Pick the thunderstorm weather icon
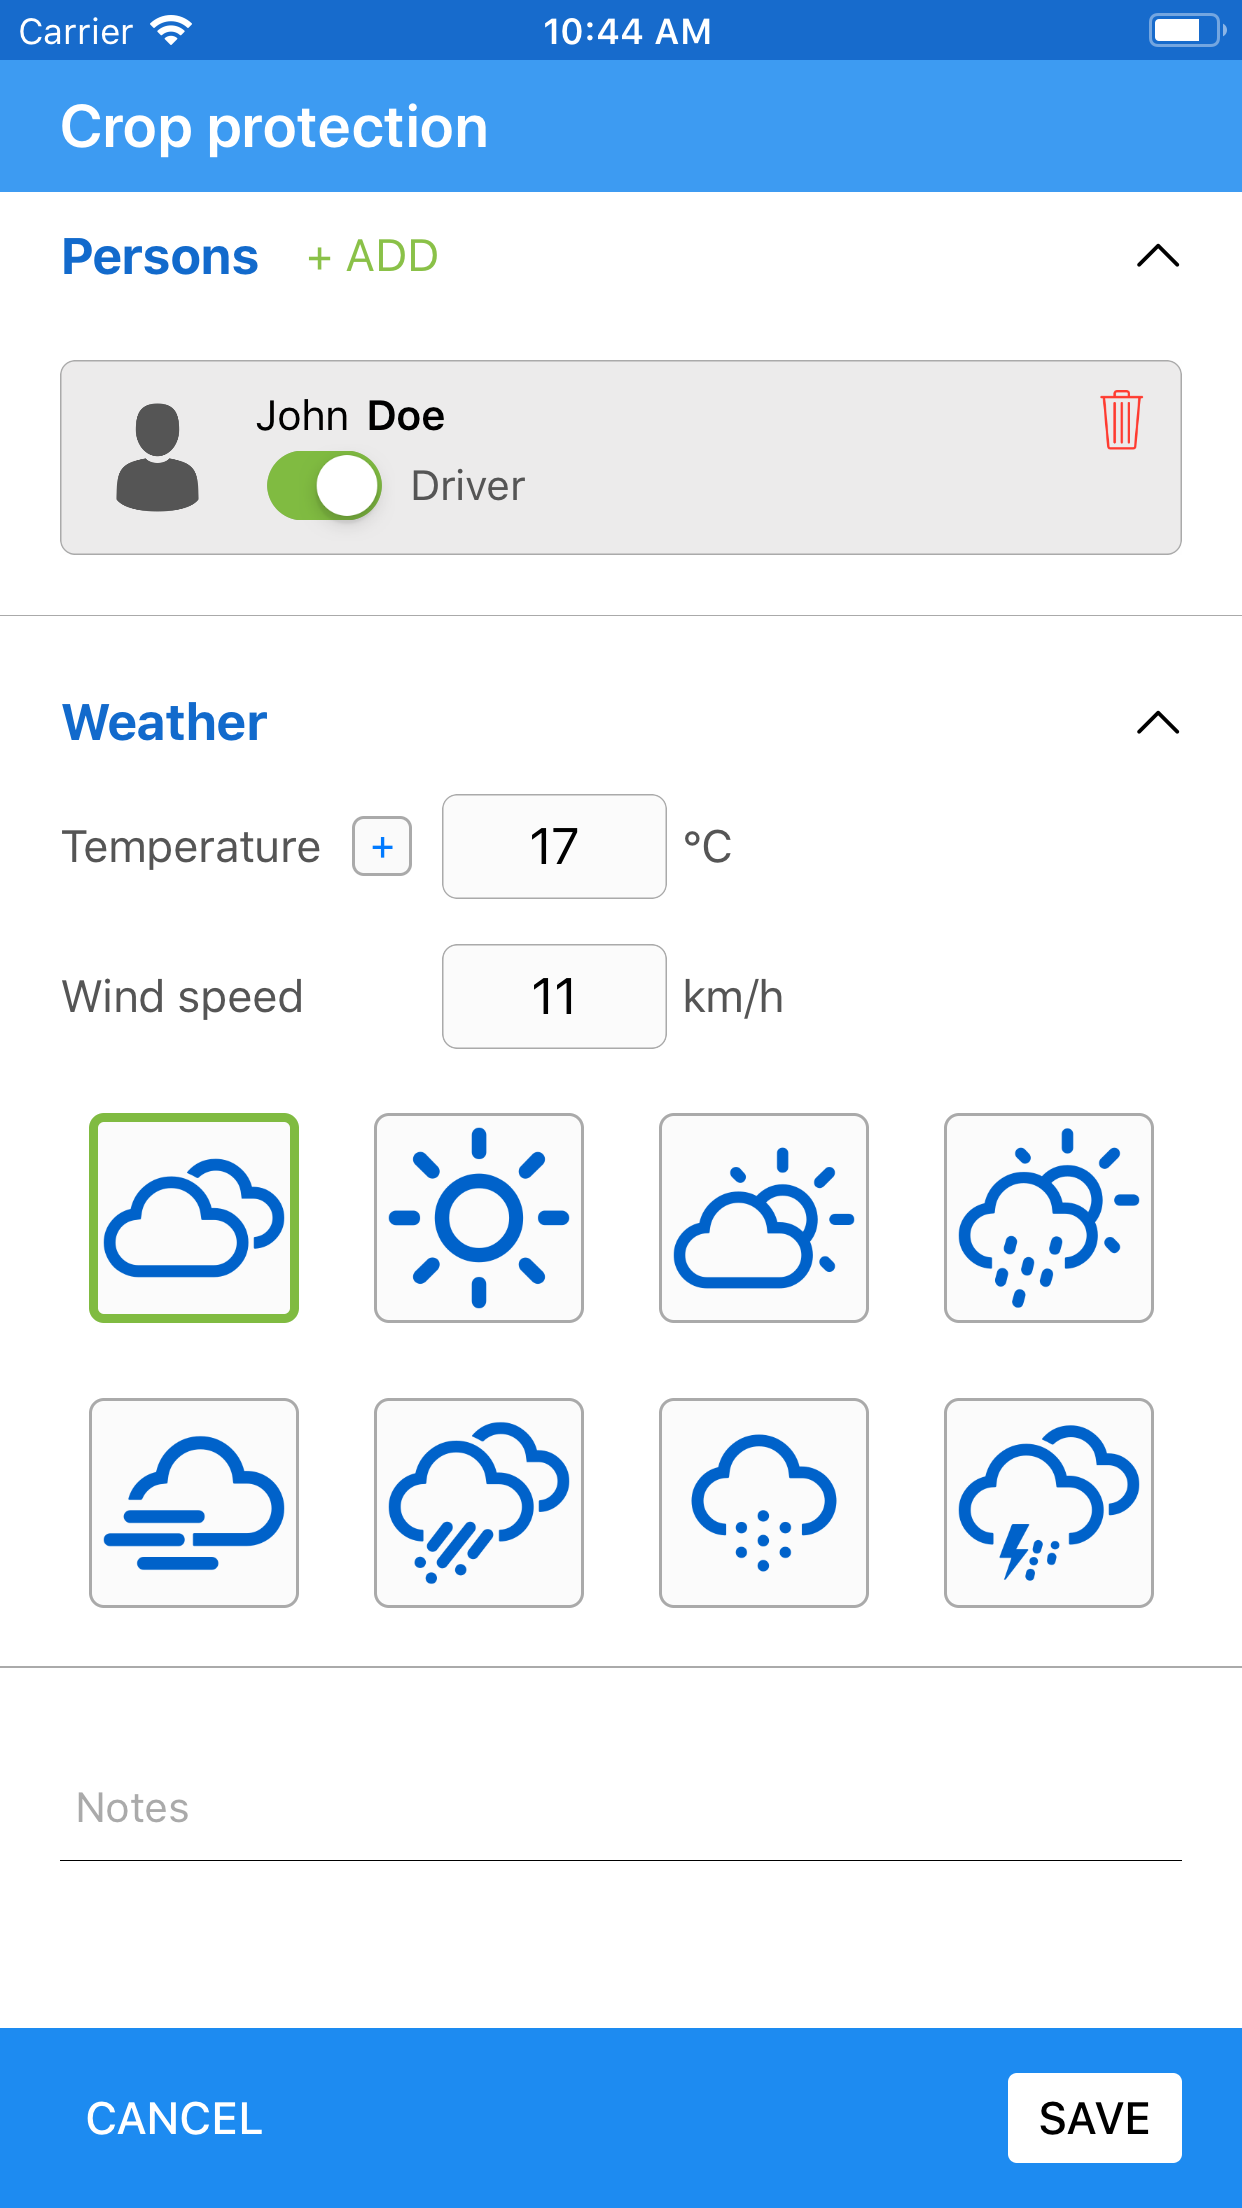Image resolution: width=1242 pixels, height=2208 pixels. pos(1049,1503)
